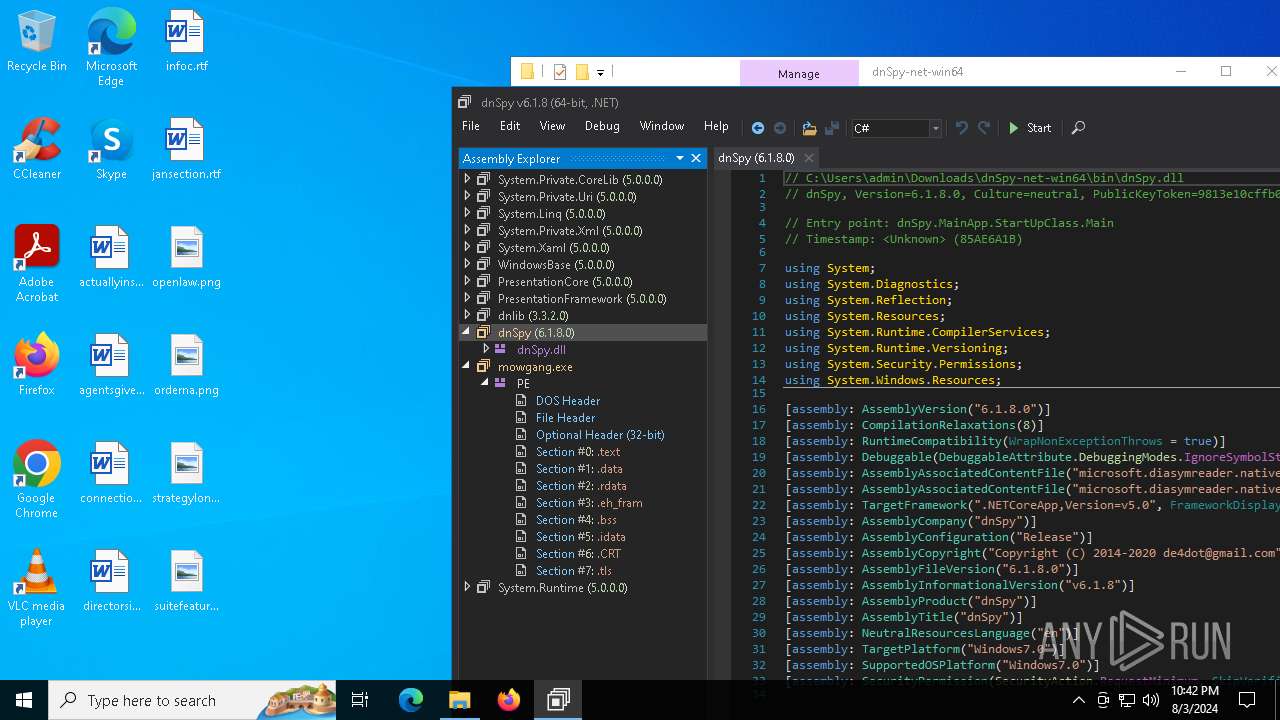The width and height of the screenshot is (1280, 720).
Task: Click the Search magnifier icon in dnSpy toolbar
Action: [1078, 128]
